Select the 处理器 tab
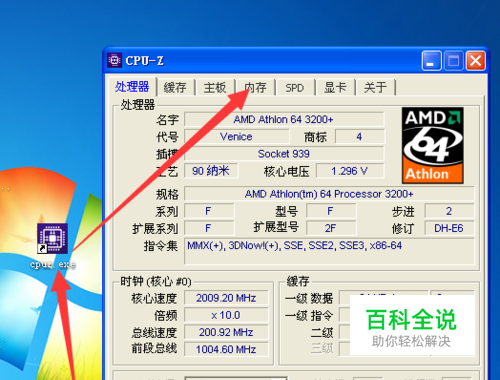The width and height of the screenshot is (500, 380). 132,87
